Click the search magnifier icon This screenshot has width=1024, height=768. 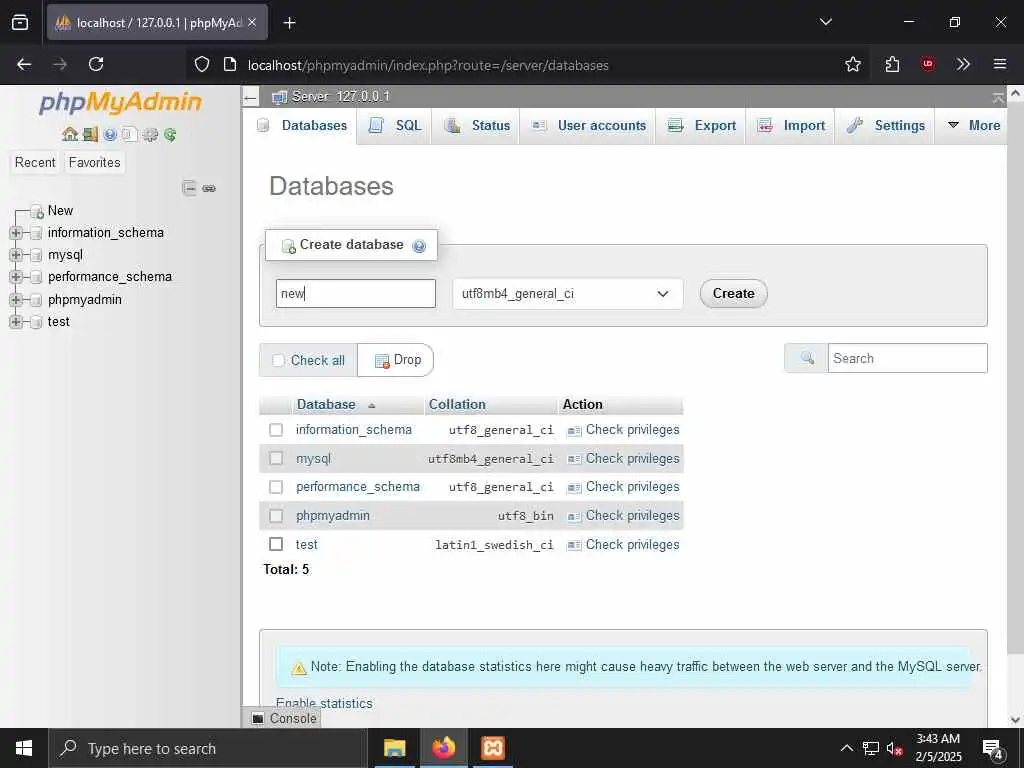pyautogui.click(x=807, y=358)
